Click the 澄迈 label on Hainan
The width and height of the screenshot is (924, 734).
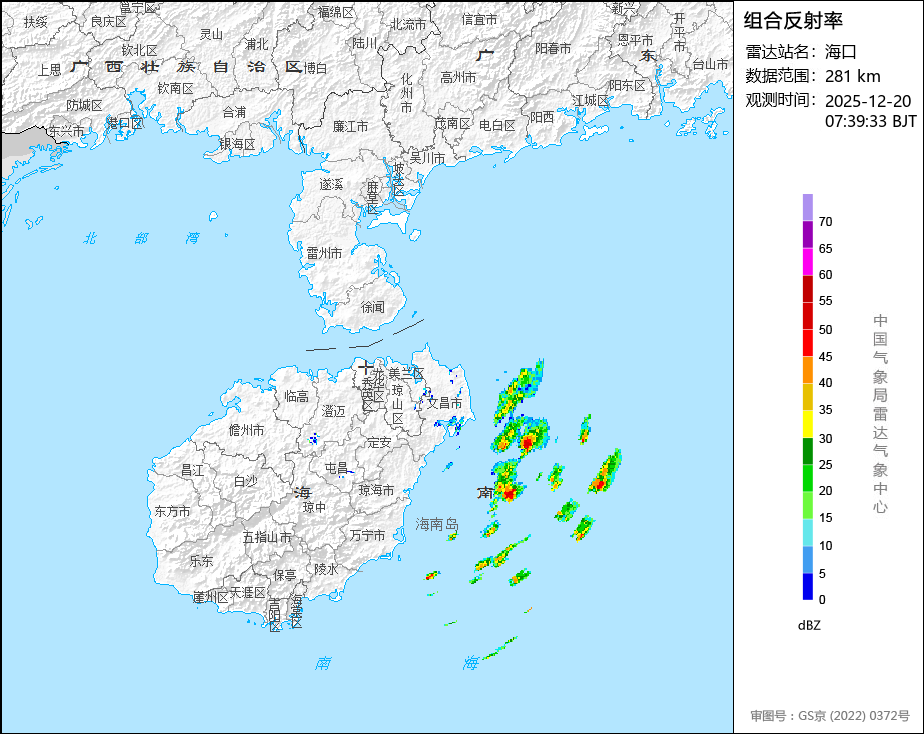[x=334, y=411]
